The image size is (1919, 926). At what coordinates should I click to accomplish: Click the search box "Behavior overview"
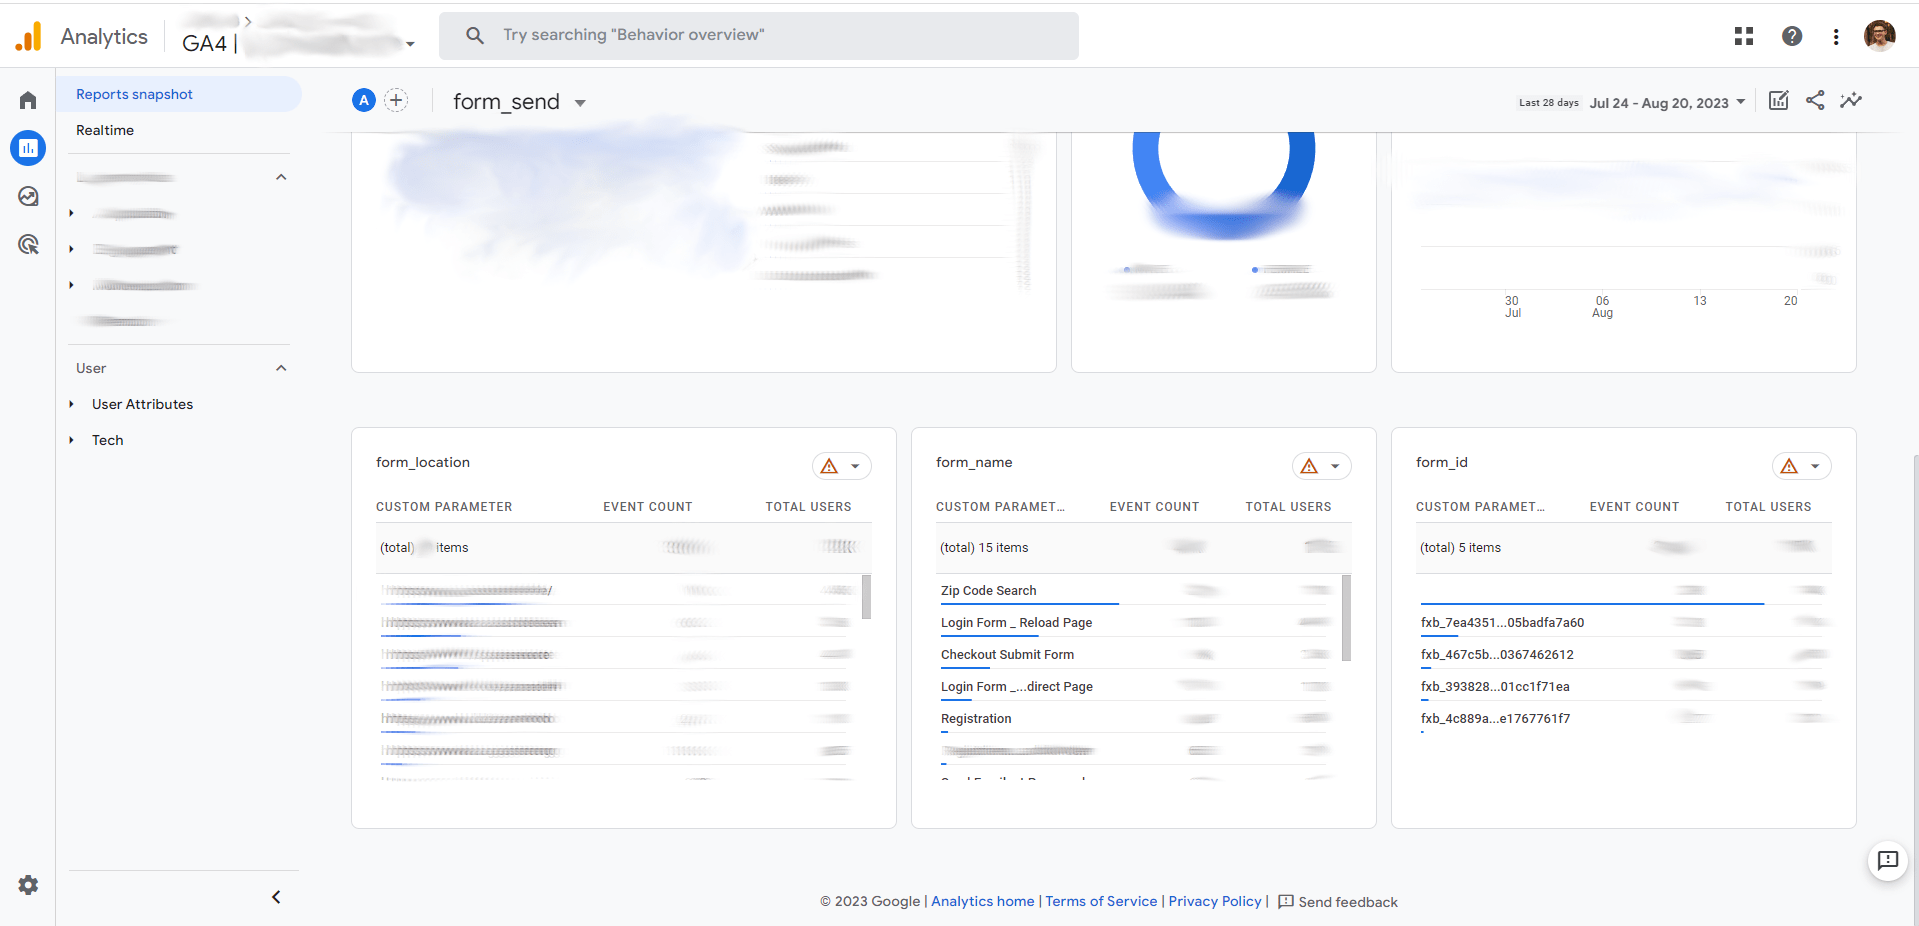point(759,35)
